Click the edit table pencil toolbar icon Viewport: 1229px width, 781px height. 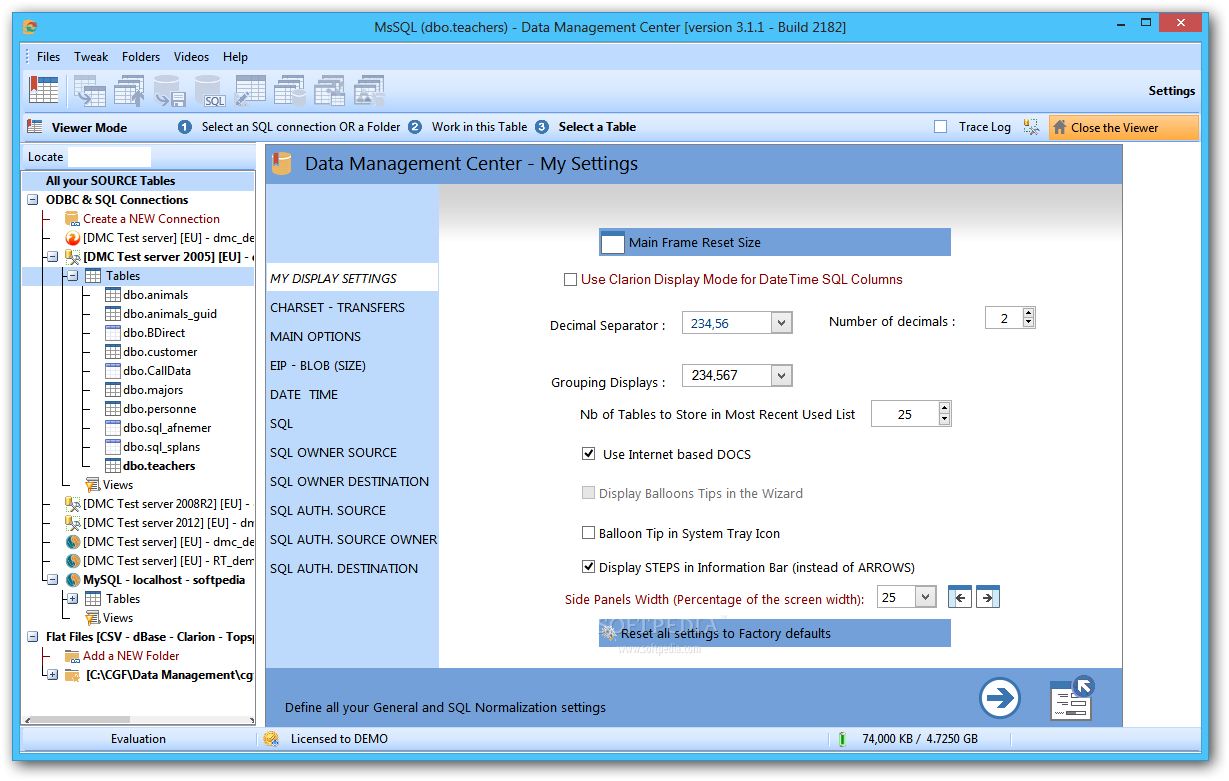click(250, 90)
